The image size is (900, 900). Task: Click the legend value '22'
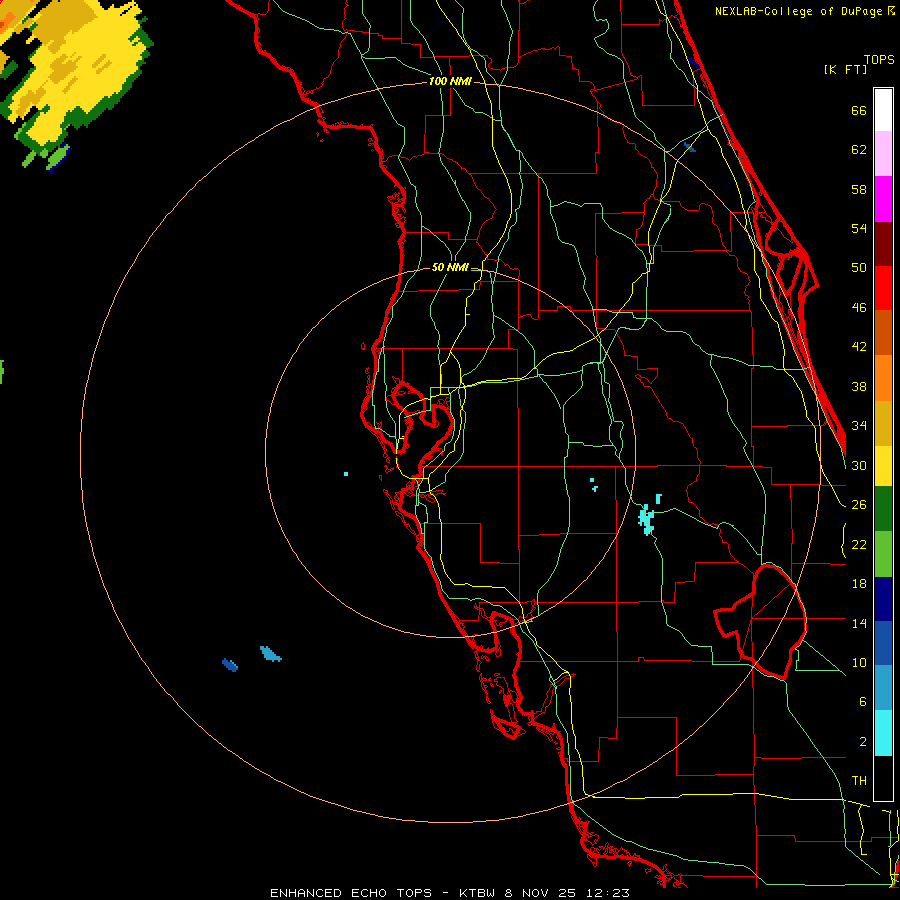859,545
